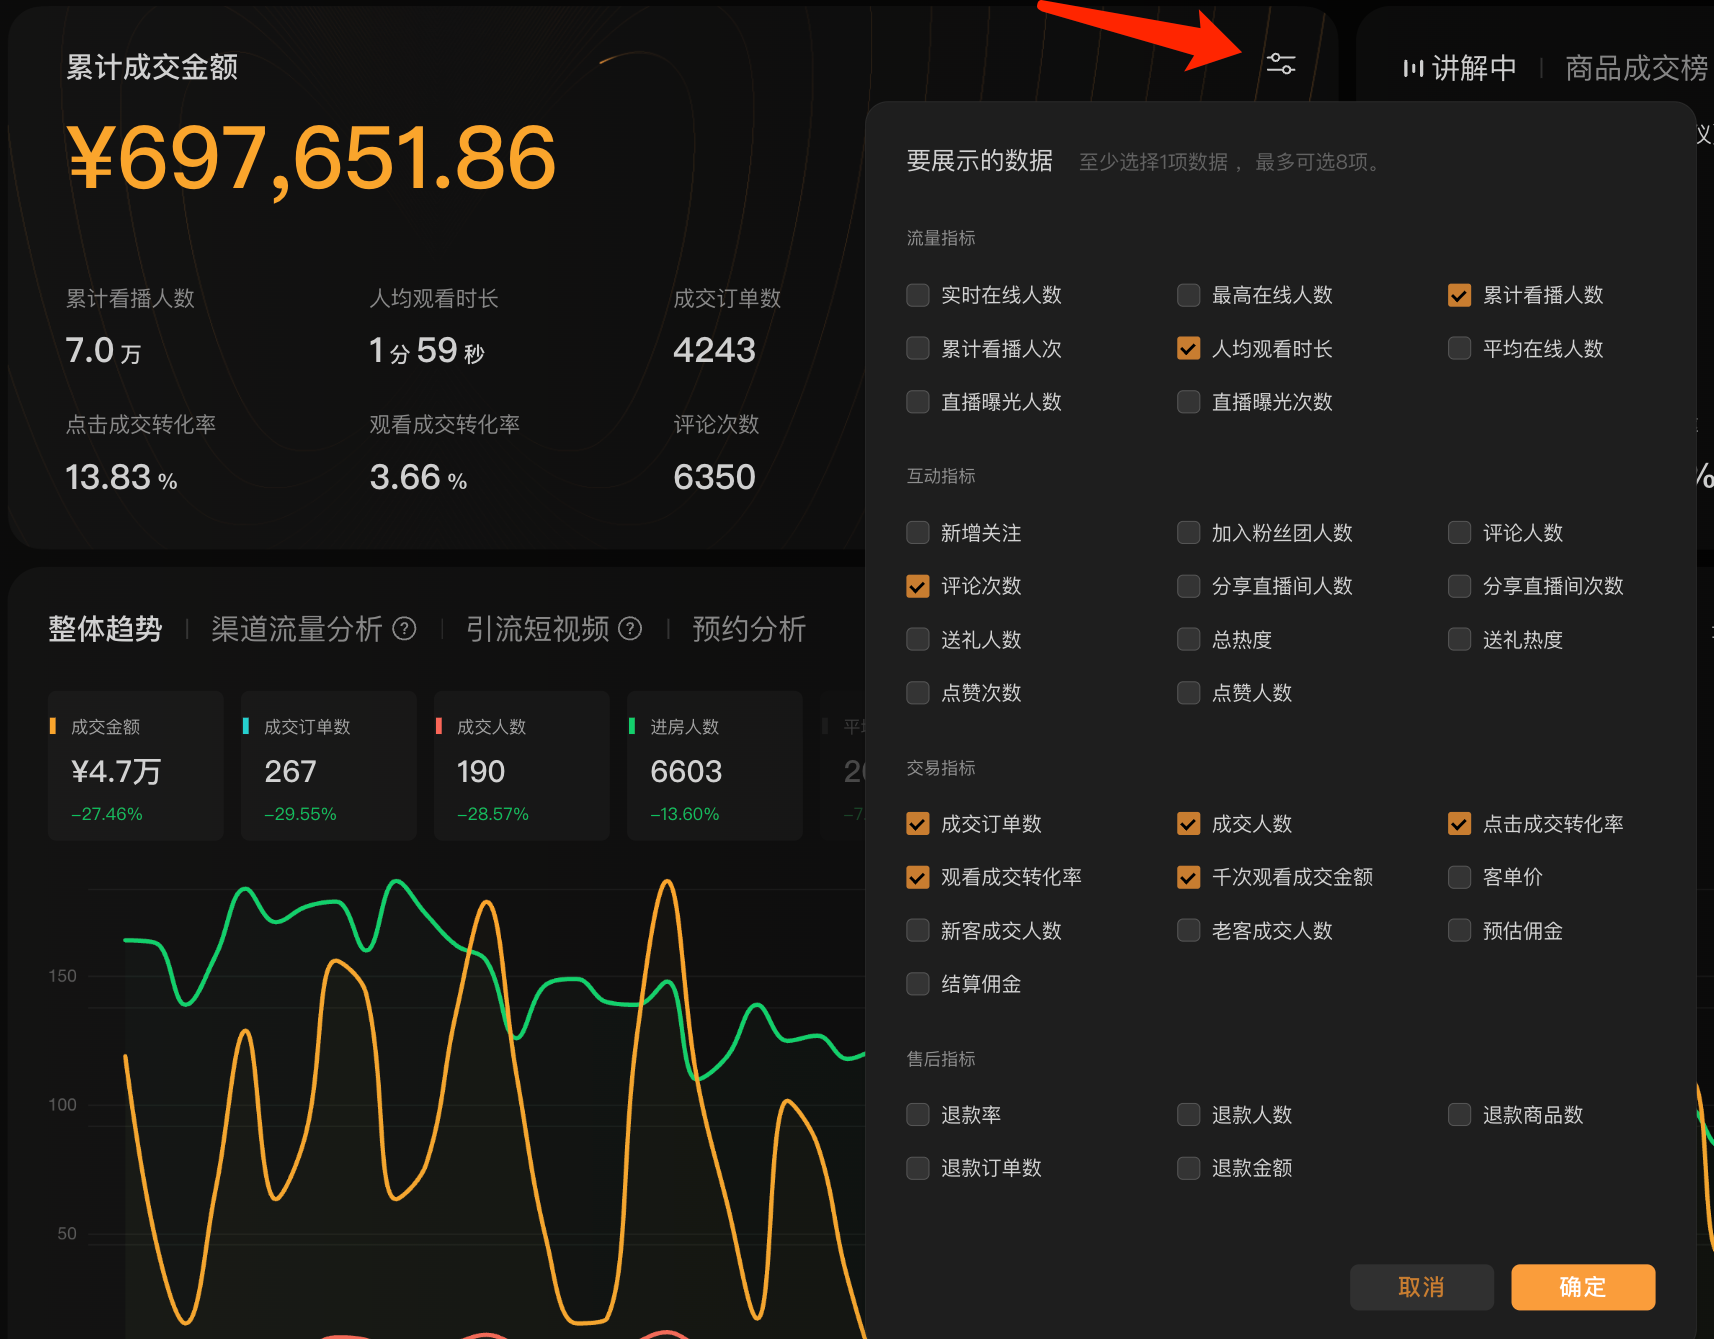Image resolution: width=1714 pixels, height=1339 pixels.
Task: Check the 客单价 metric
Action: 1459,877
